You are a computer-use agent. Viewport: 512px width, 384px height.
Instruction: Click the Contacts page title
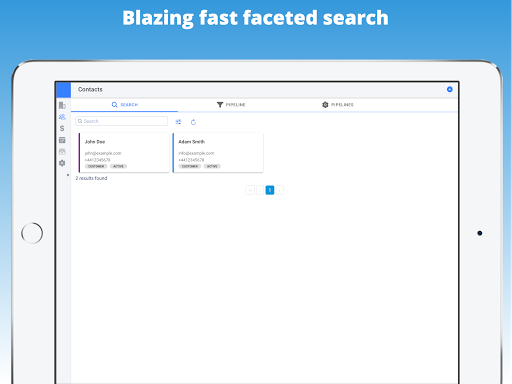point(90,89)
